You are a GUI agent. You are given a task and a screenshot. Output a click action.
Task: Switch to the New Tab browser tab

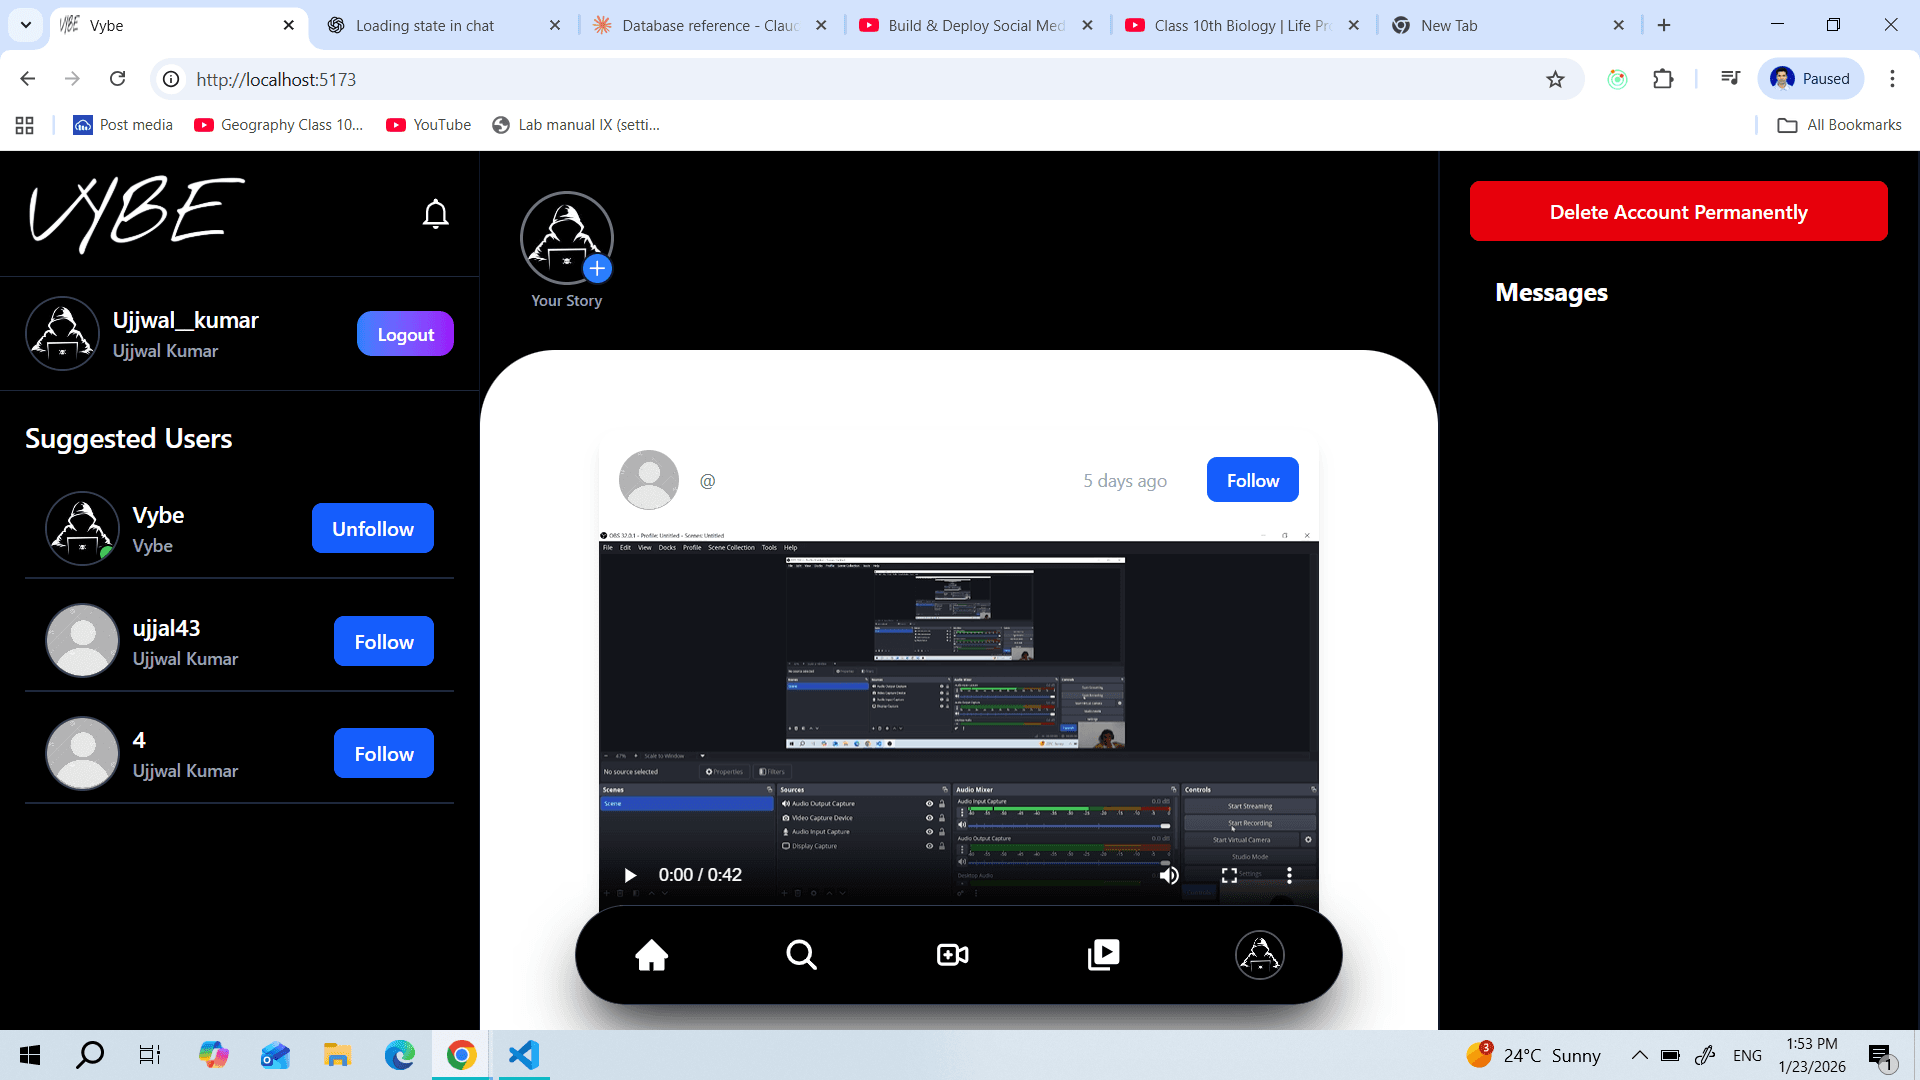point(1450,25)
